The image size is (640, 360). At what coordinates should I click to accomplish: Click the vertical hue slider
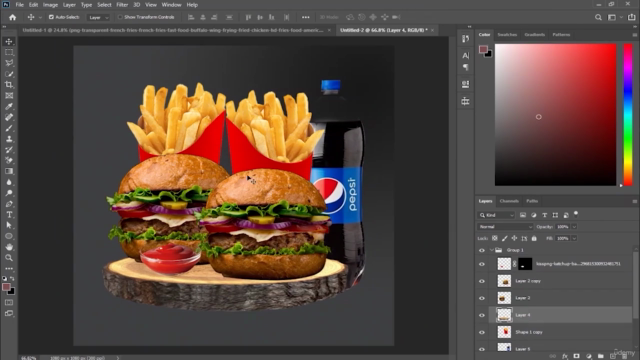628,115
